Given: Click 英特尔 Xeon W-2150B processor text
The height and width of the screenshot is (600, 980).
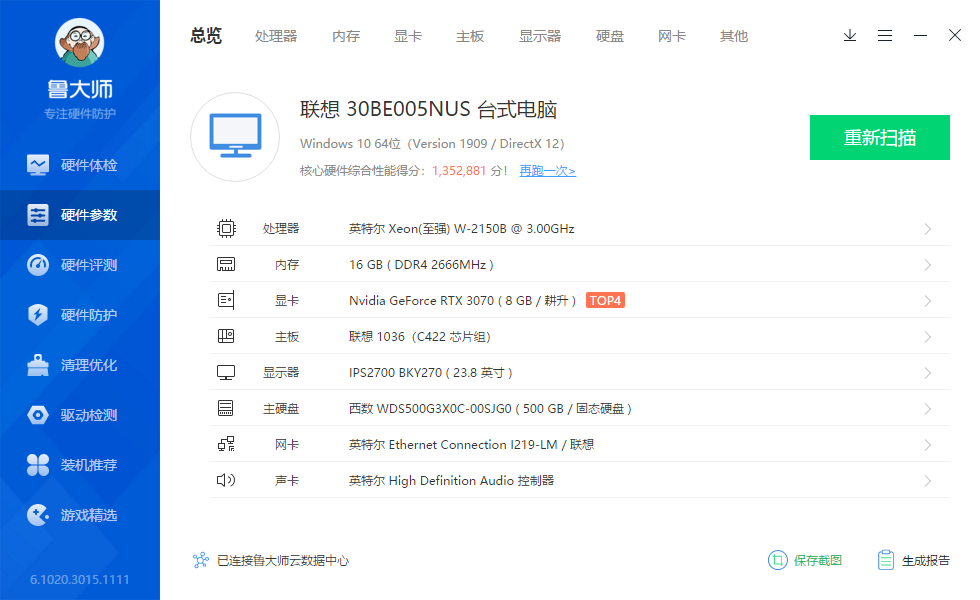Looking at the screenshot, I should tap(461, 229).
